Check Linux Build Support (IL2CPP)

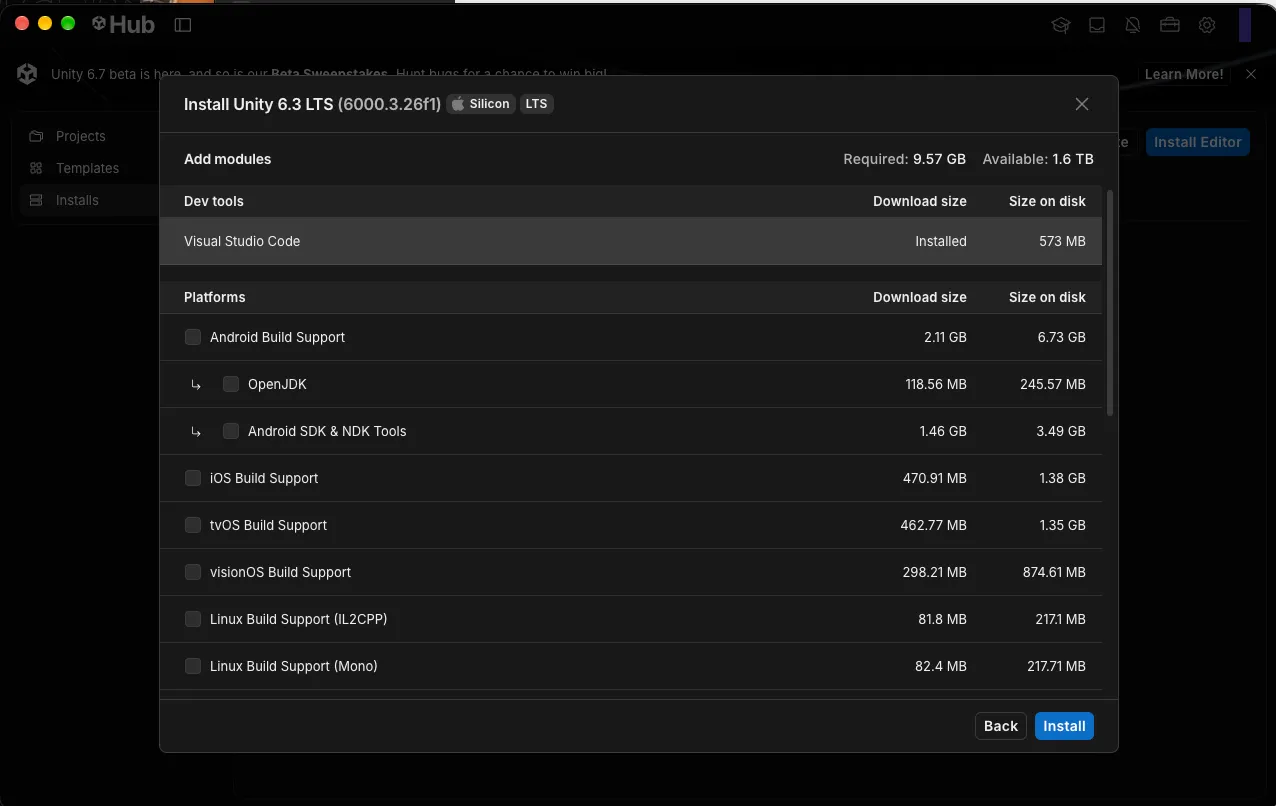(x=193, y=619)
